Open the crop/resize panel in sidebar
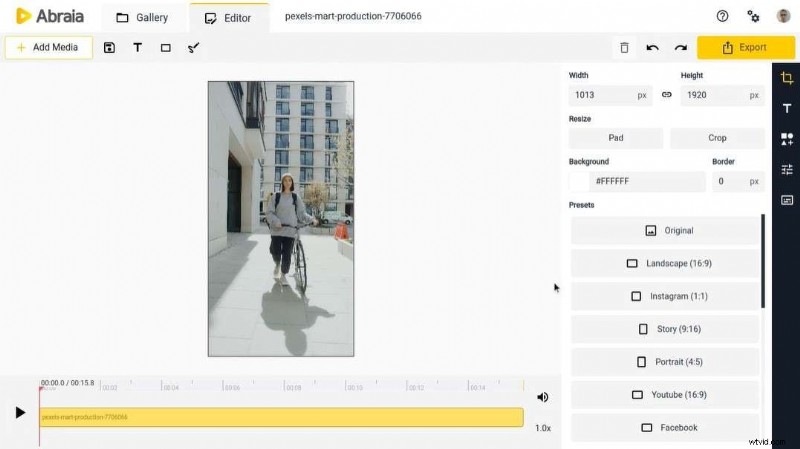Image resolution: width=800 pixels, height=449 pixels. coord(786,78)
